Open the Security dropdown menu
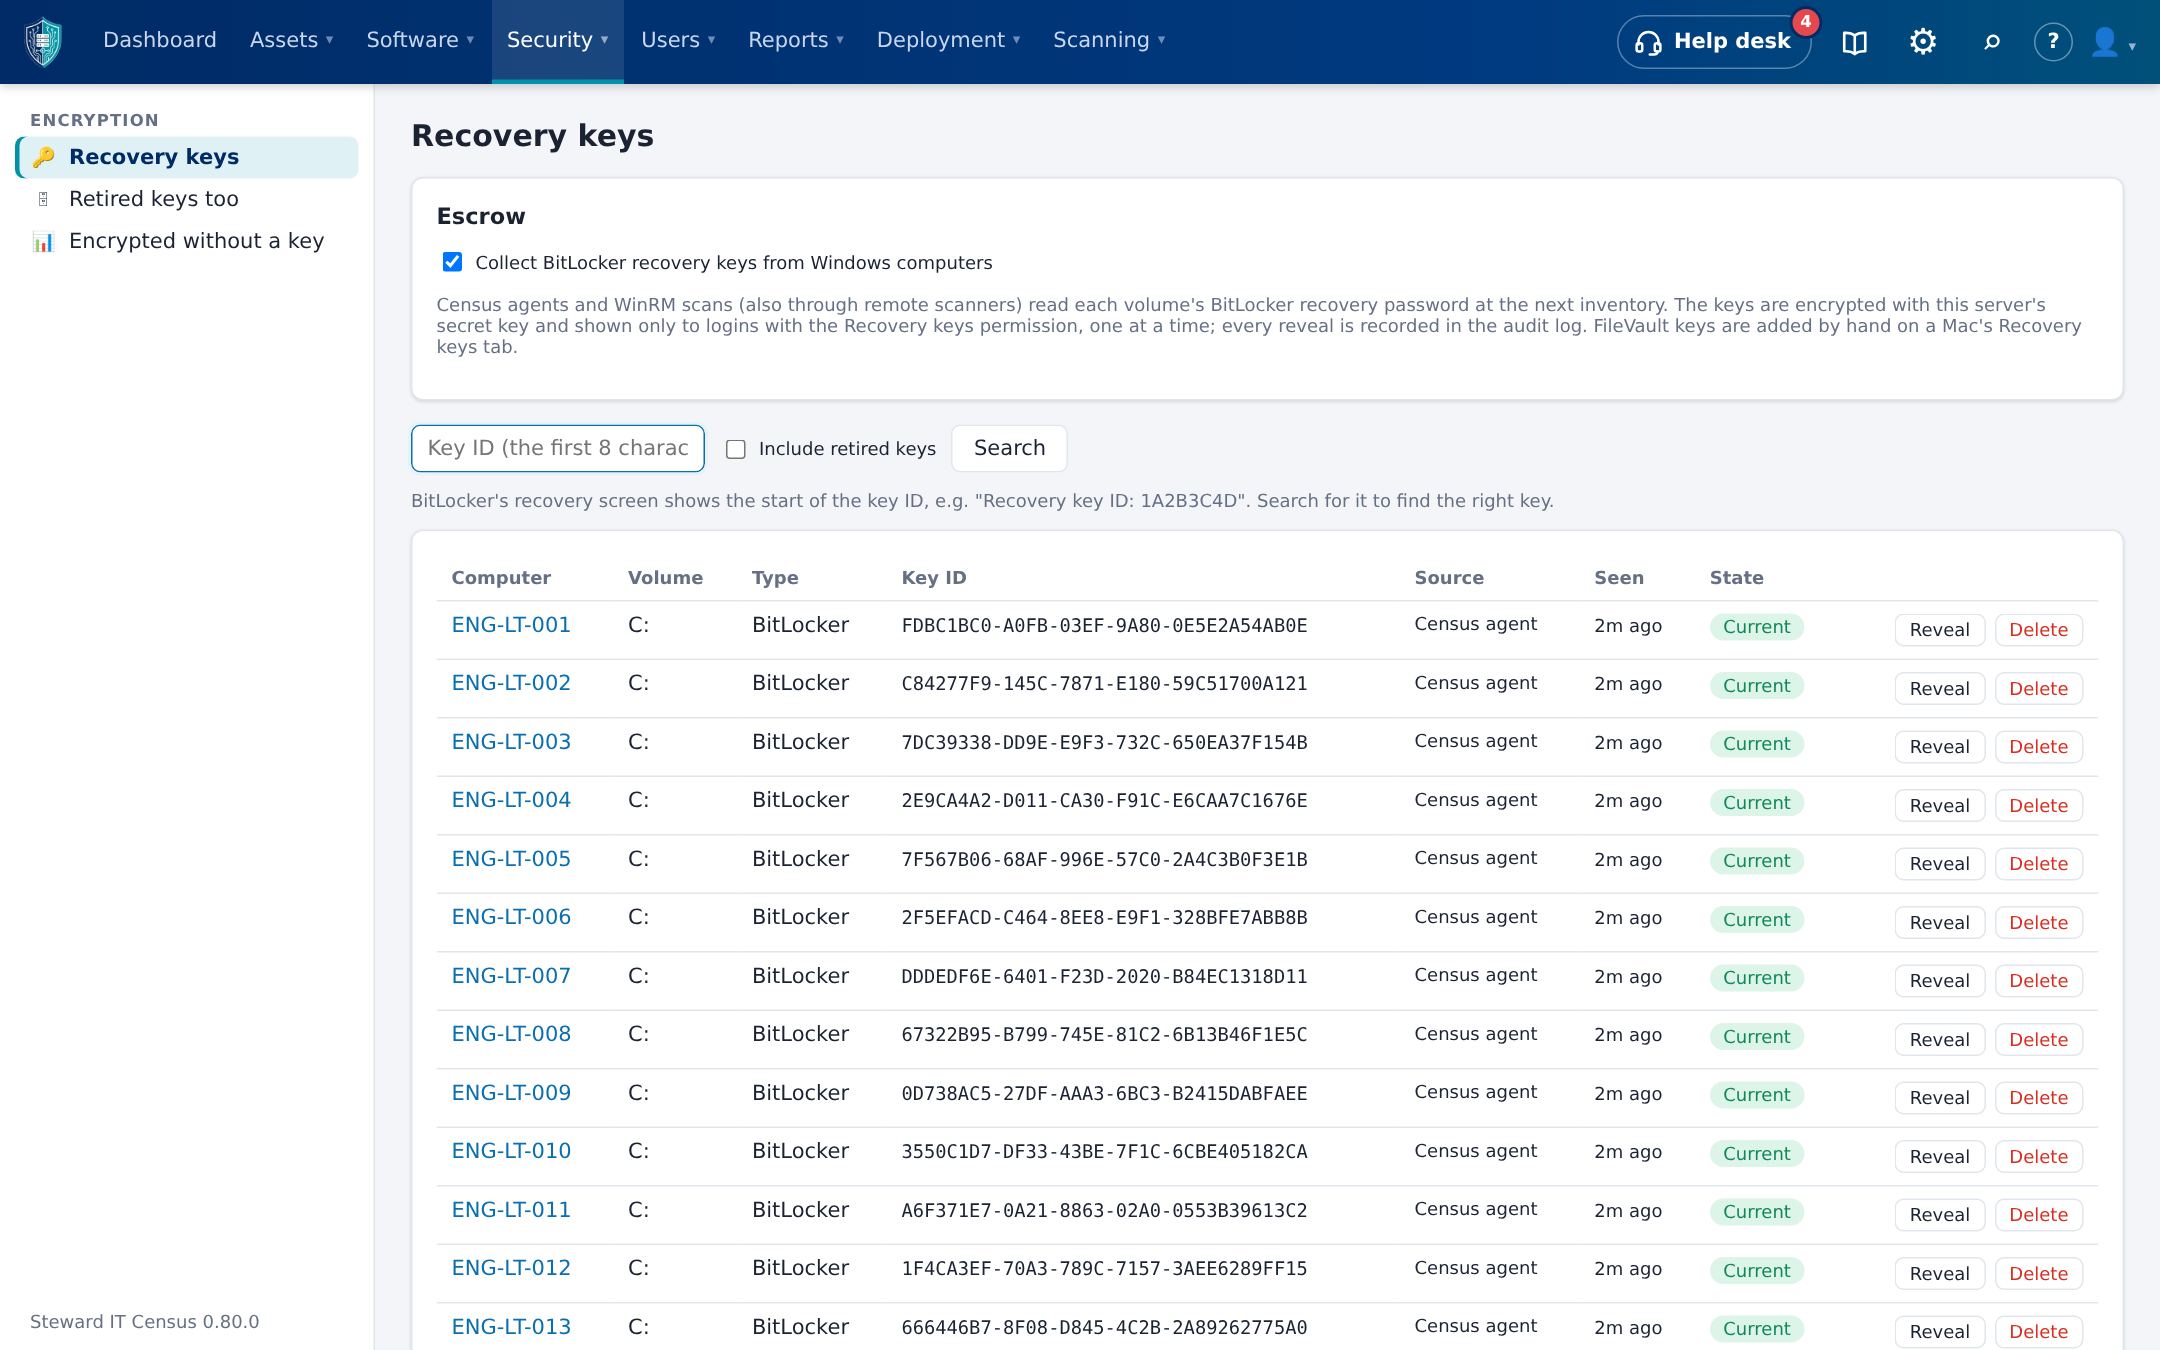Viewport: 2160px width, 1350px height. [557, 40]
